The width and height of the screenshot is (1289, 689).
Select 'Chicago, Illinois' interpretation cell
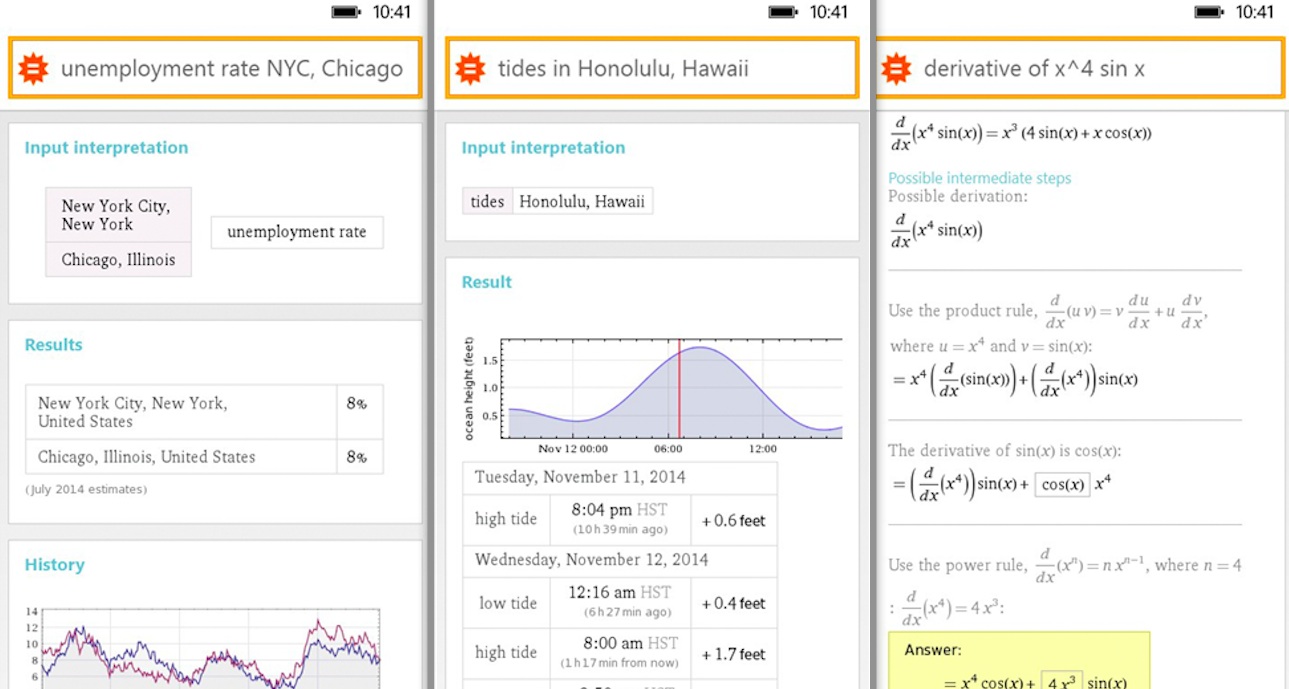point(118,259)
